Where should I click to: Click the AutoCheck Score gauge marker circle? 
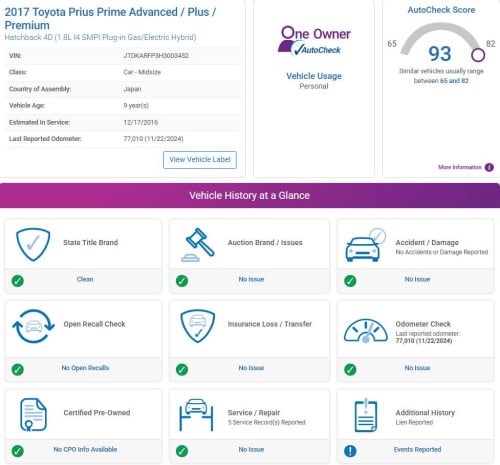click(478, 55)
